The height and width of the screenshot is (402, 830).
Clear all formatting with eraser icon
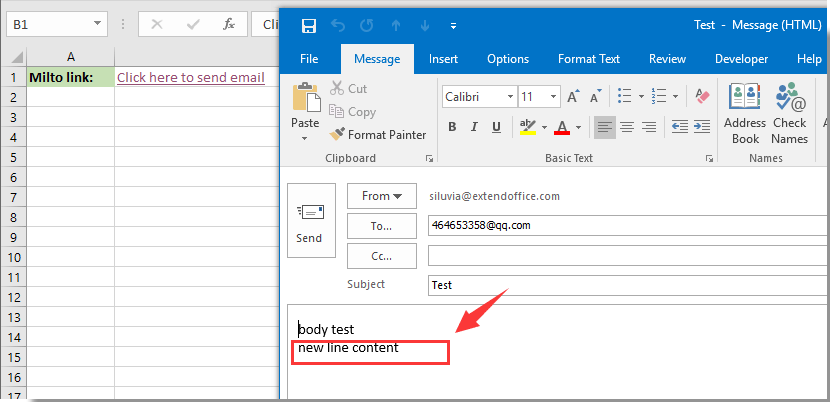701,96
